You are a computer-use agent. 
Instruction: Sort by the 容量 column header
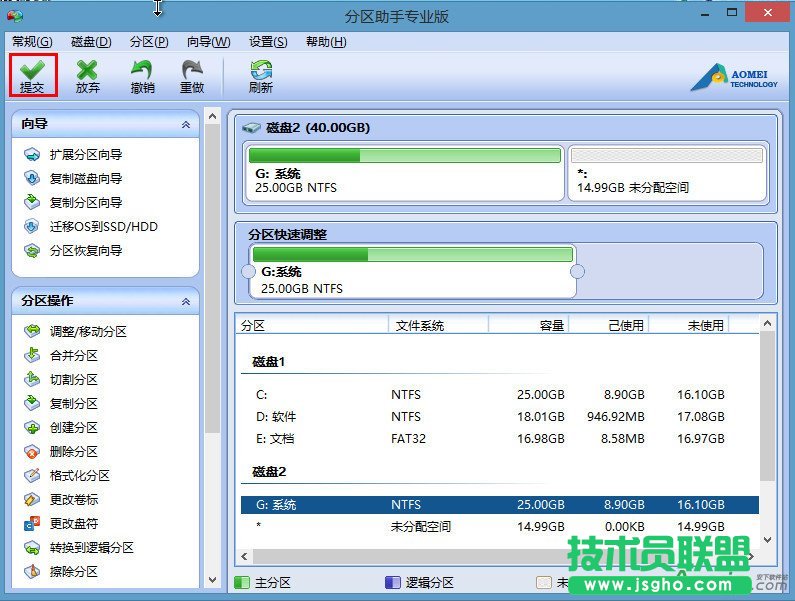click(528, 325)
